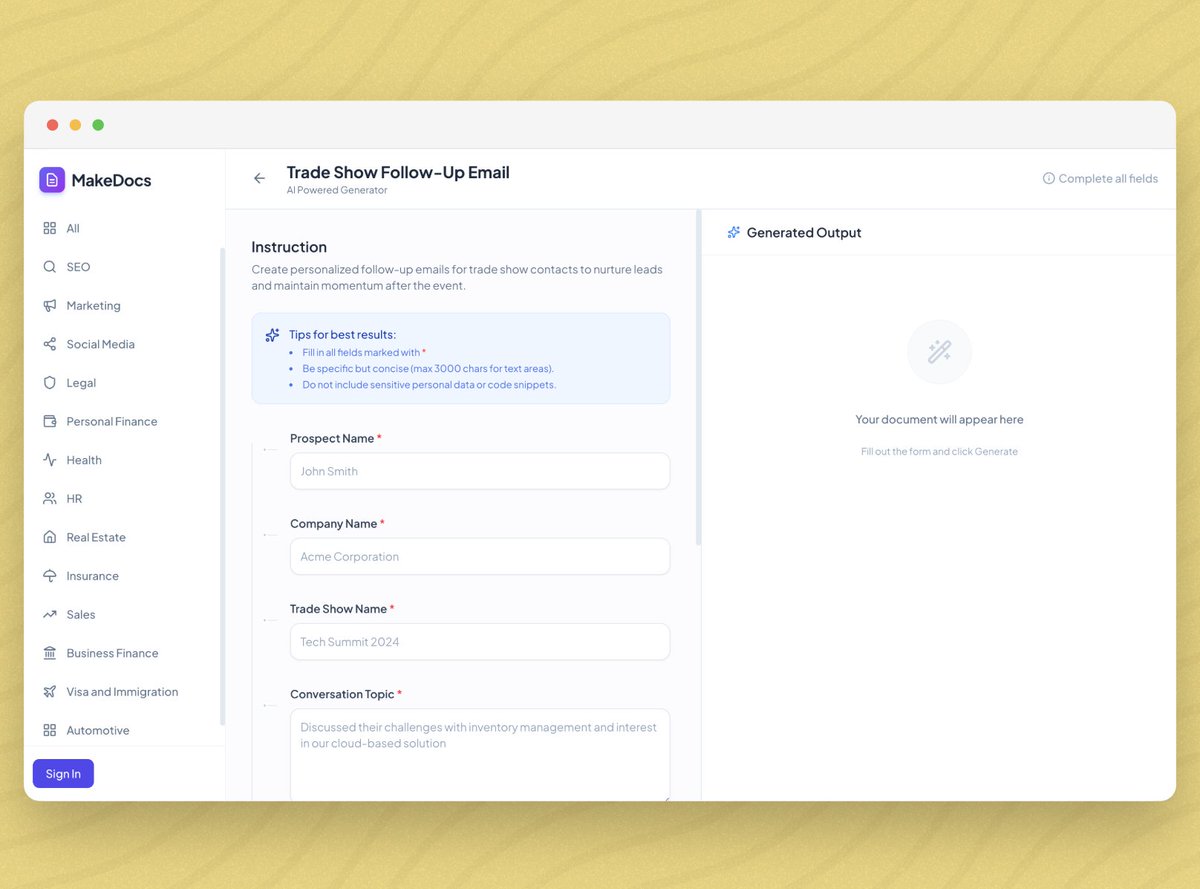Click the Real Estate building icon
The height and width of the screenshot is (889, 1200).
point(50,537)
